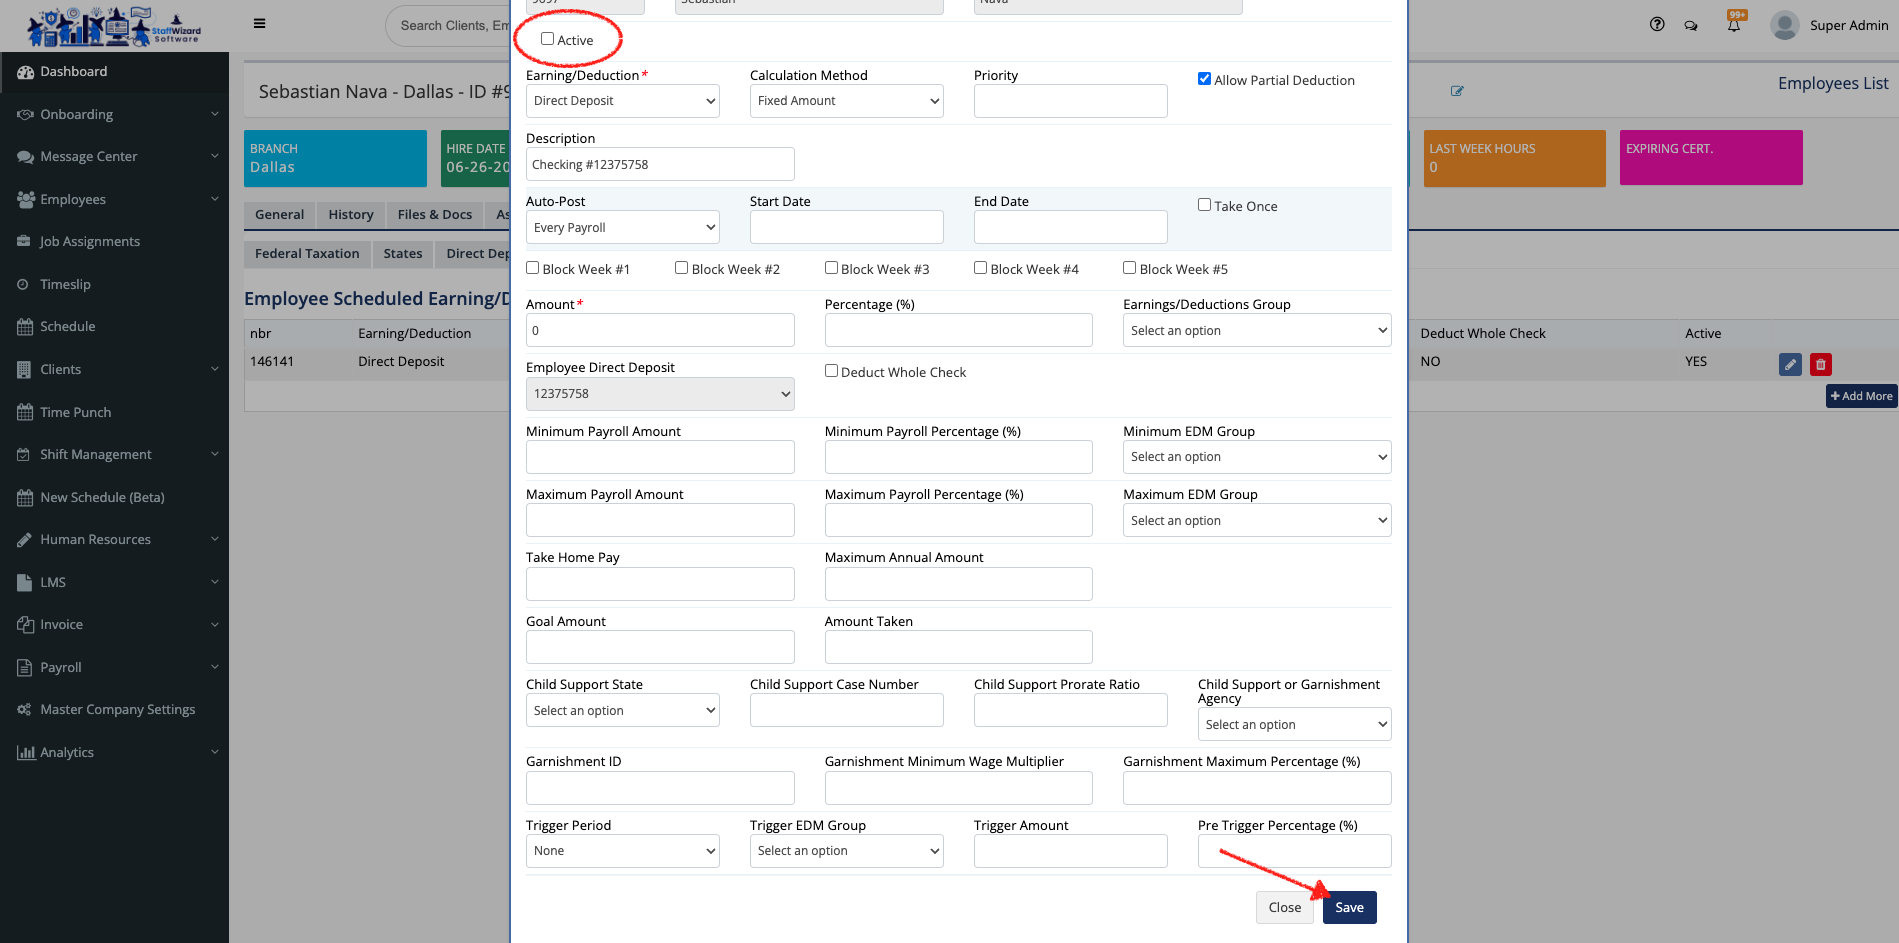Click the edit icon beside Employees List
Image resolution: width=1899 pixels, height=943 pixels.
(x=1457, y=91)
